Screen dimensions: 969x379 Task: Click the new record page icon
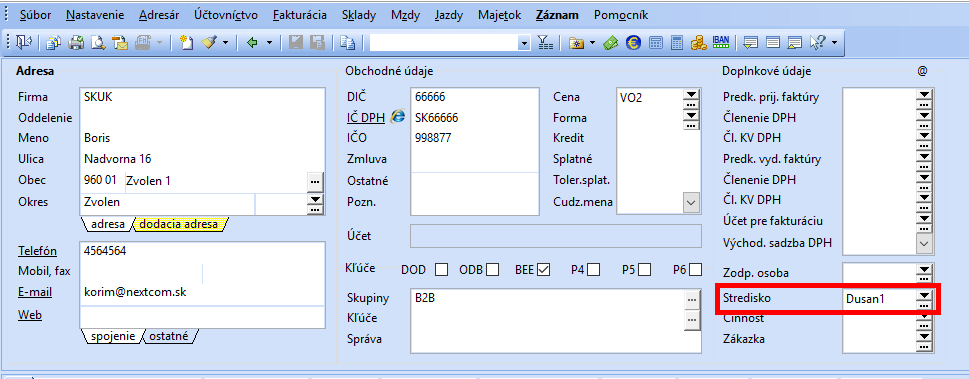coord(186,43)
